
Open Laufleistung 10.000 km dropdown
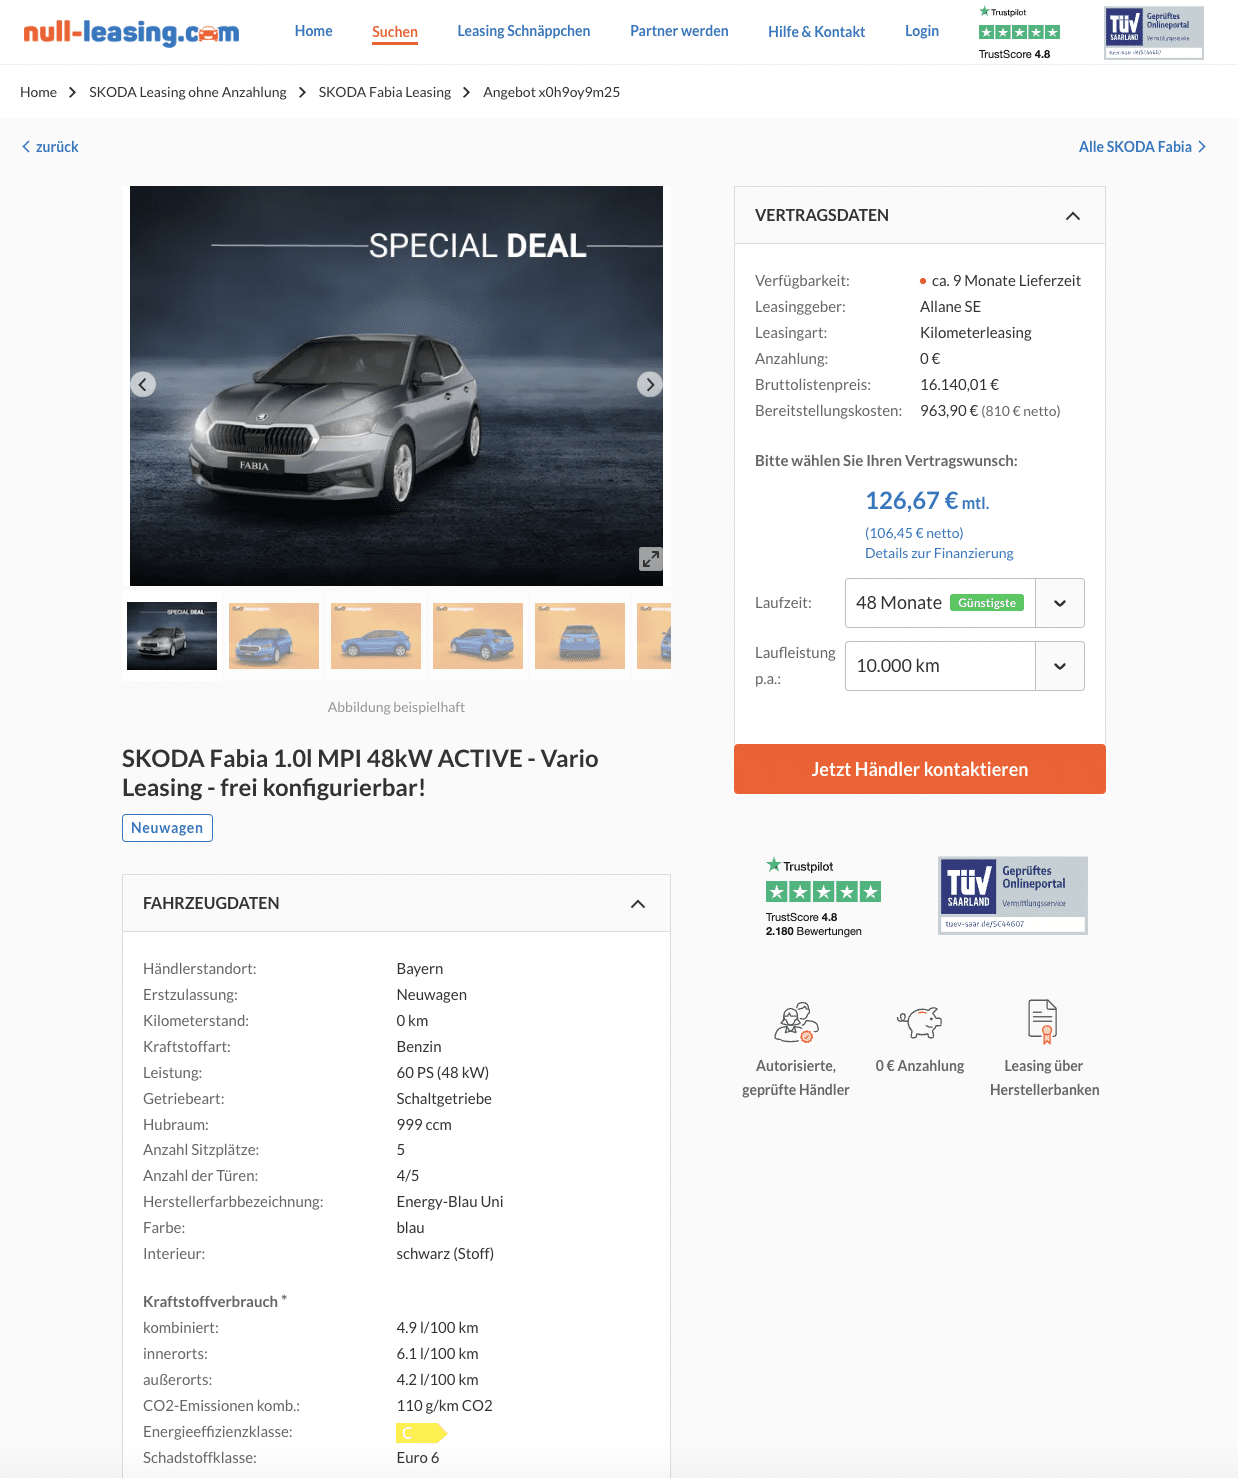(x=964, y=666)
